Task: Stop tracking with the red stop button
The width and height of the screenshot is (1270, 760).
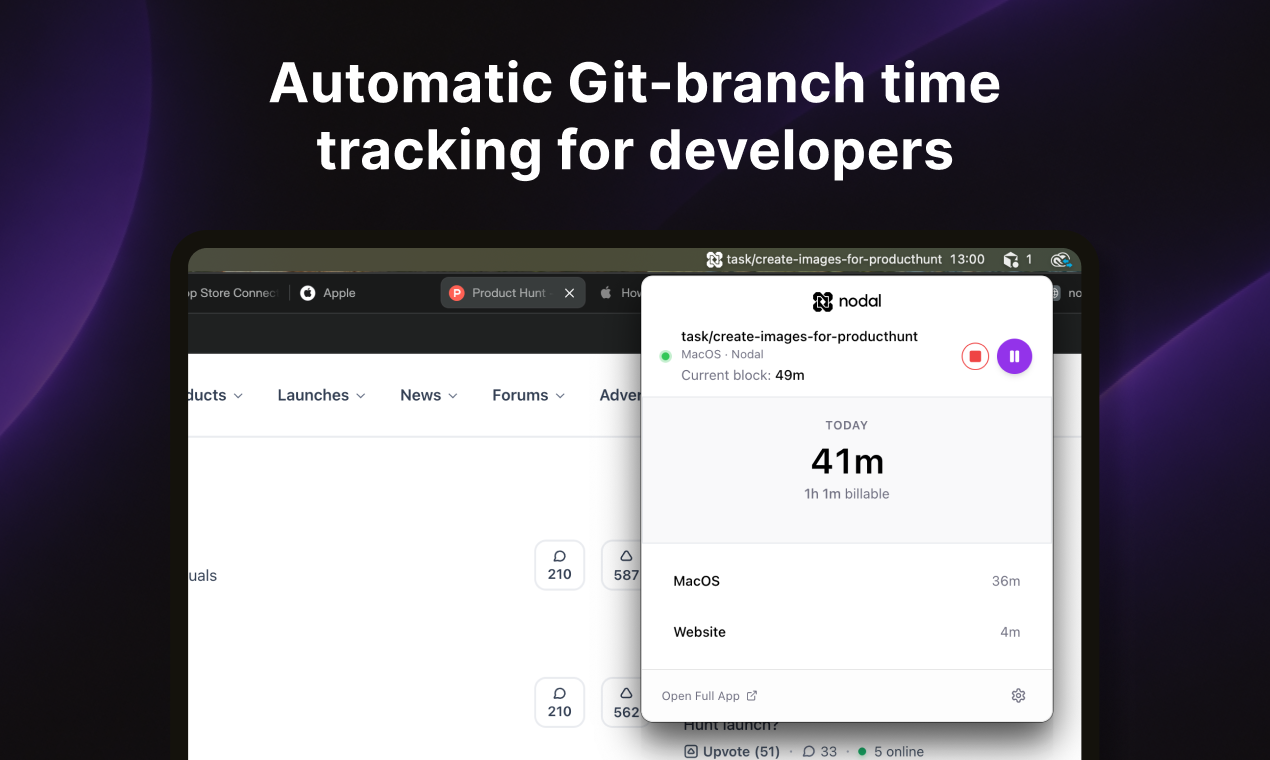Action: (x=975, y=356)
